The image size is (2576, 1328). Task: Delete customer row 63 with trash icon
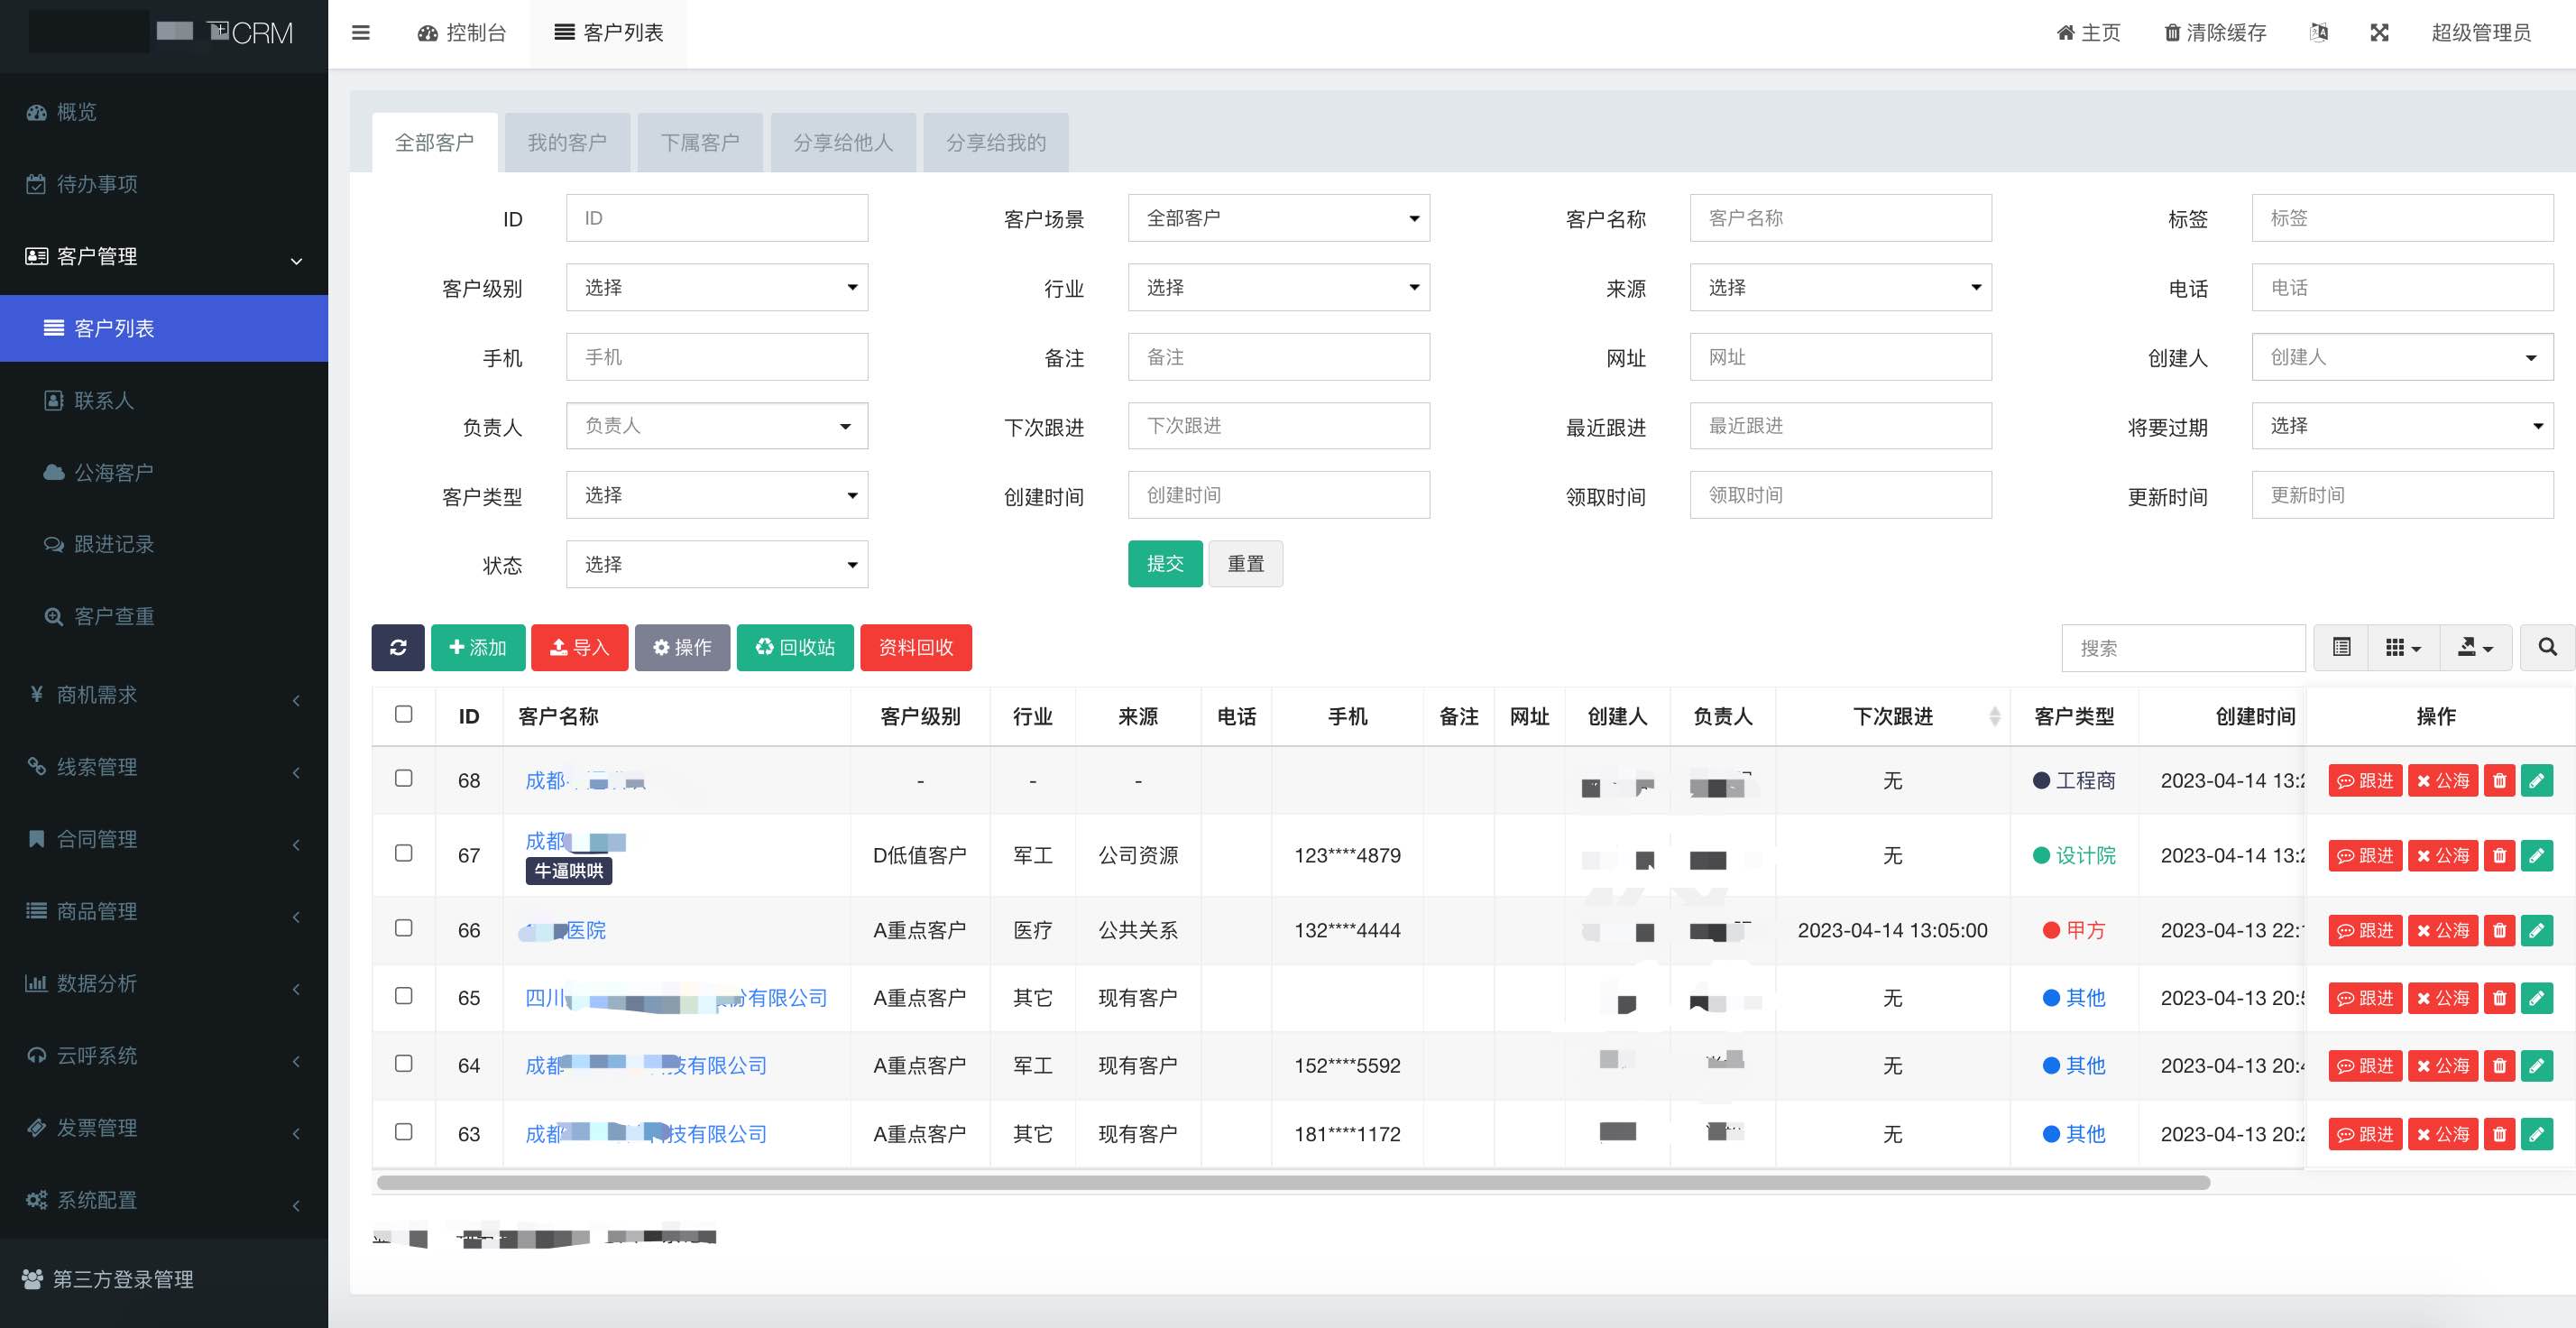coord(2500,1134)
